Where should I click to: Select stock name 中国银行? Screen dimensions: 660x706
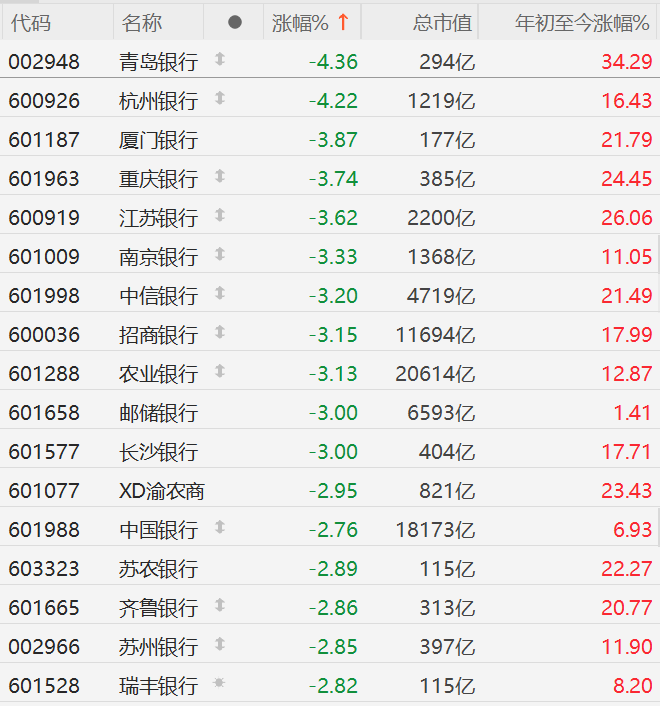pos(158,530)
